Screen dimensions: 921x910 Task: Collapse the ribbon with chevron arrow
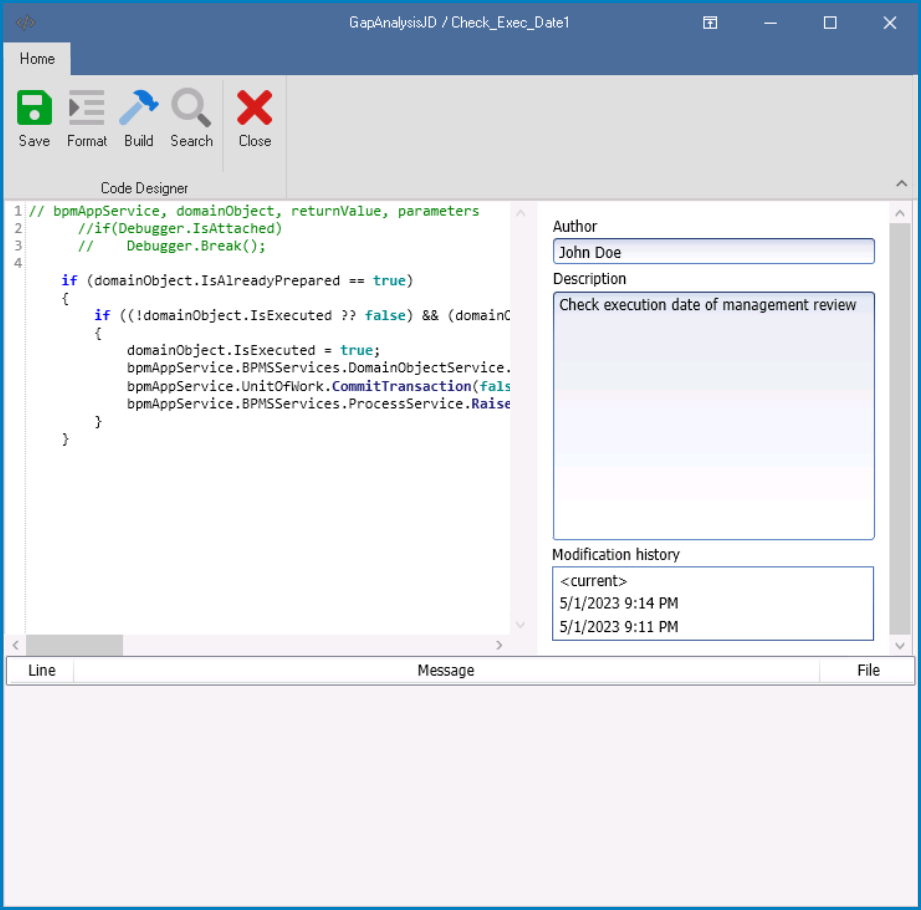pos(901,184)
